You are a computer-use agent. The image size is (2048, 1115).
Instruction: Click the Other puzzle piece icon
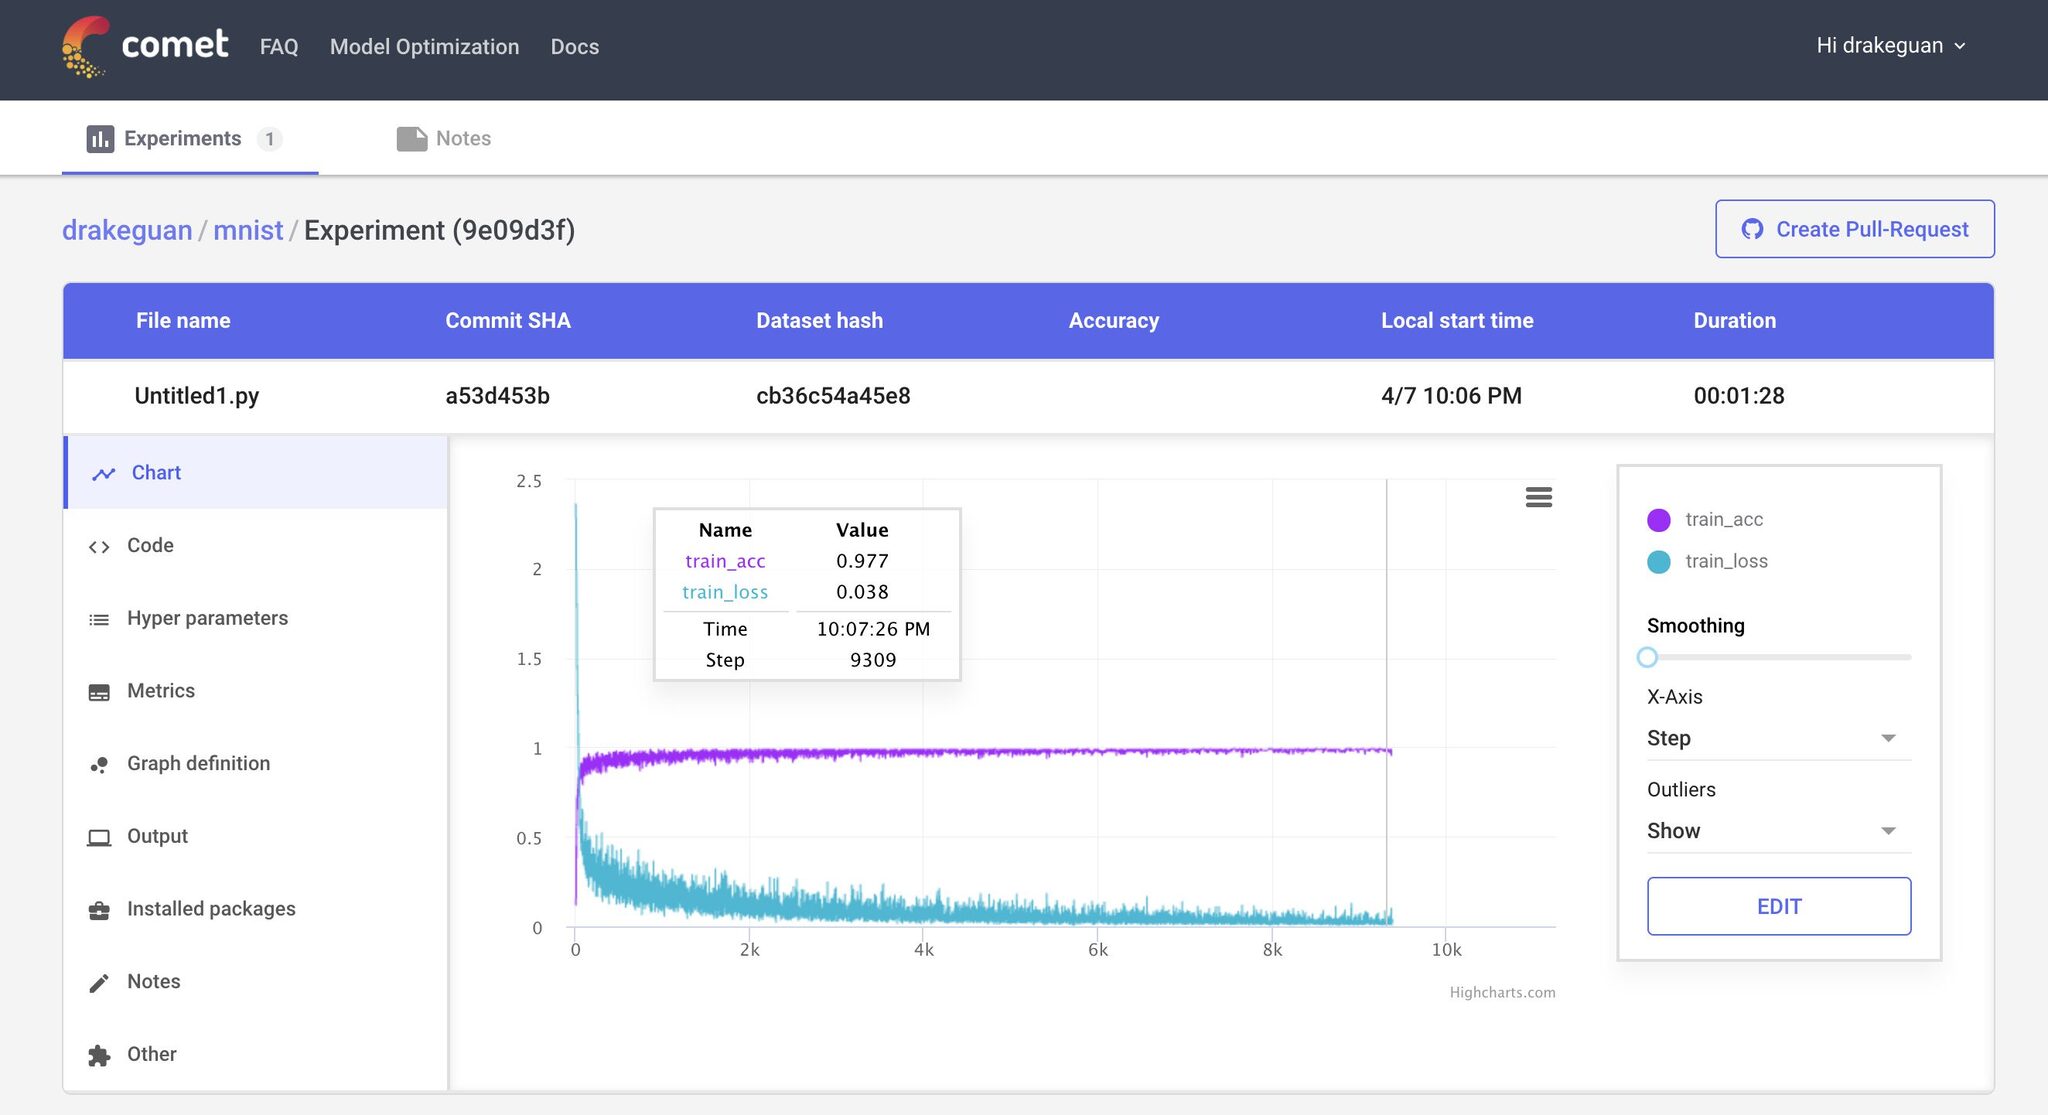point(99,1055)
